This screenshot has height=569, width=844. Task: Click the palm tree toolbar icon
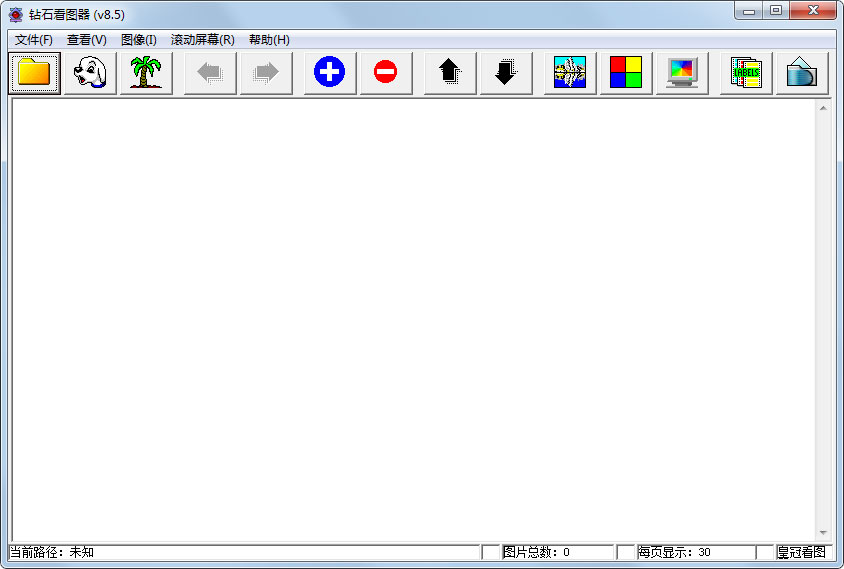146,73
